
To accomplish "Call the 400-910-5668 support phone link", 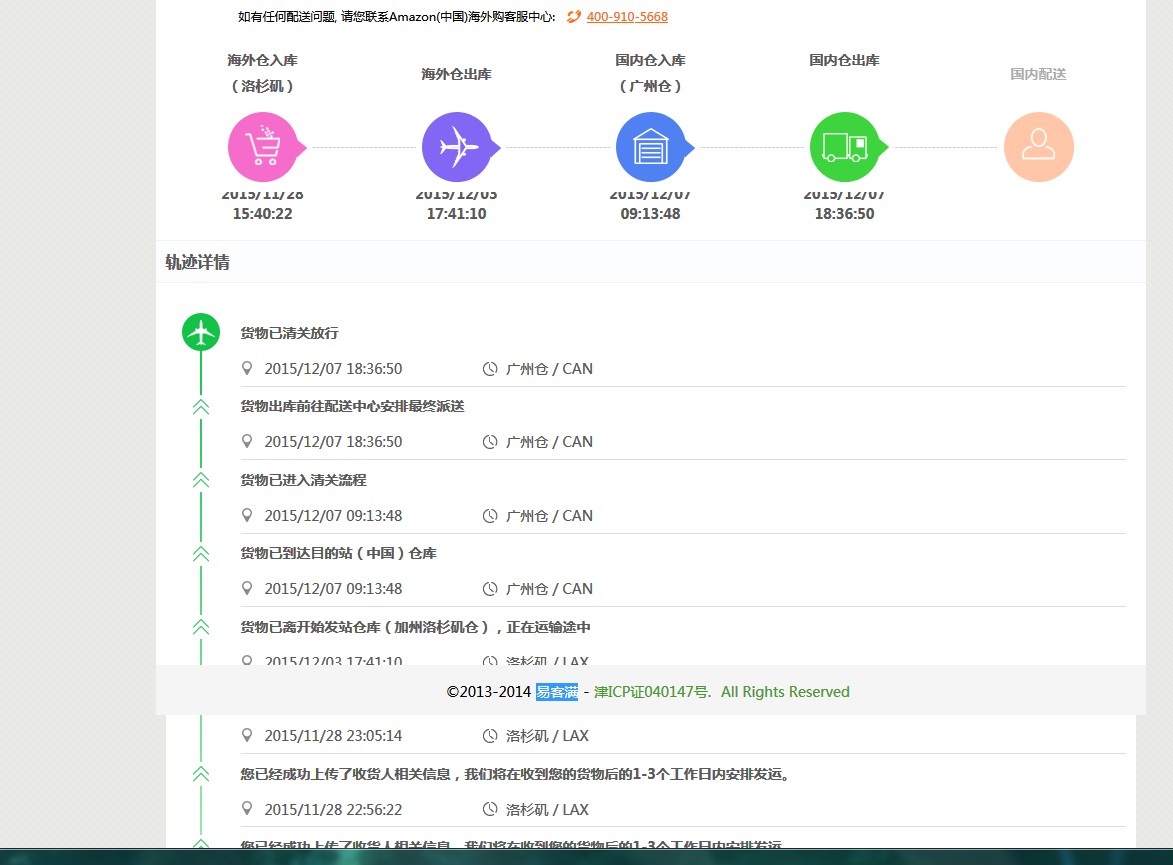I will point(627,16).
